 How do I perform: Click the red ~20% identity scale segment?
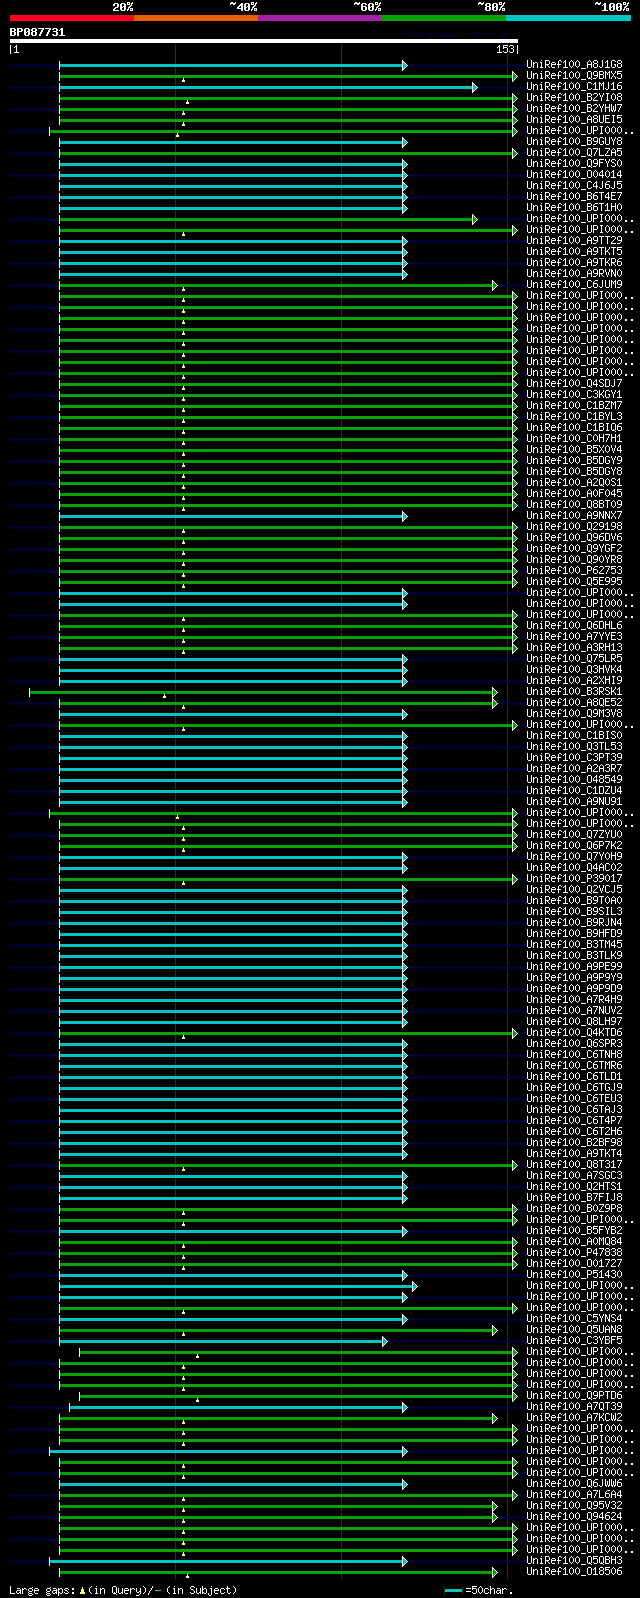[x=71, y=18]
